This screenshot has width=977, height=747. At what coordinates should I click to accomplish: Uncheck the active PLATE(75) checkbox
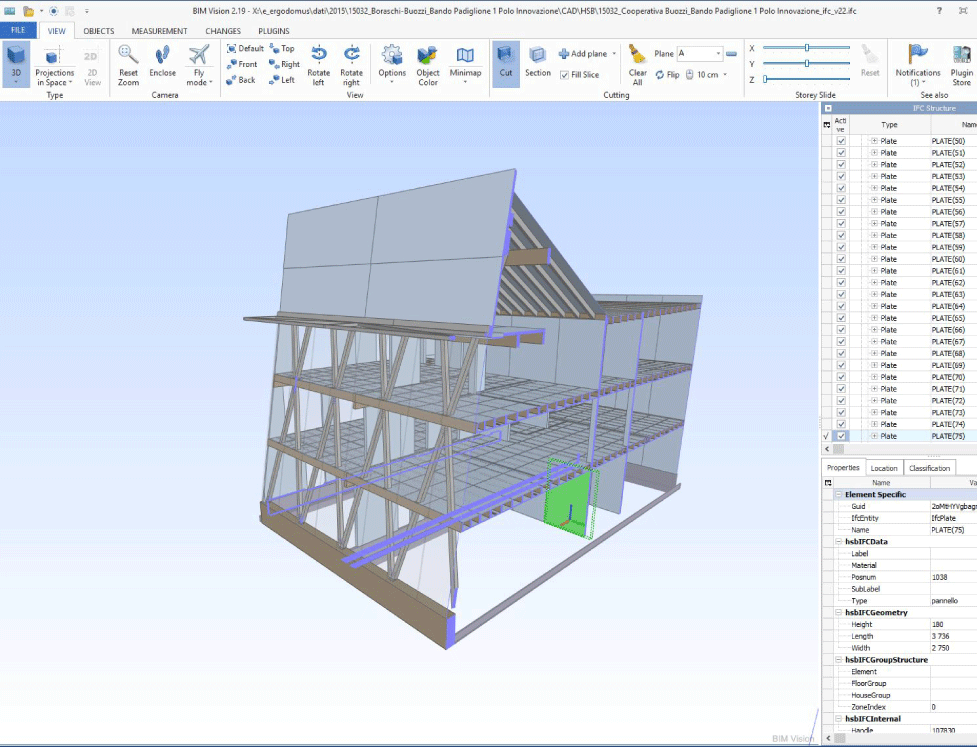(x=840, y=436)
